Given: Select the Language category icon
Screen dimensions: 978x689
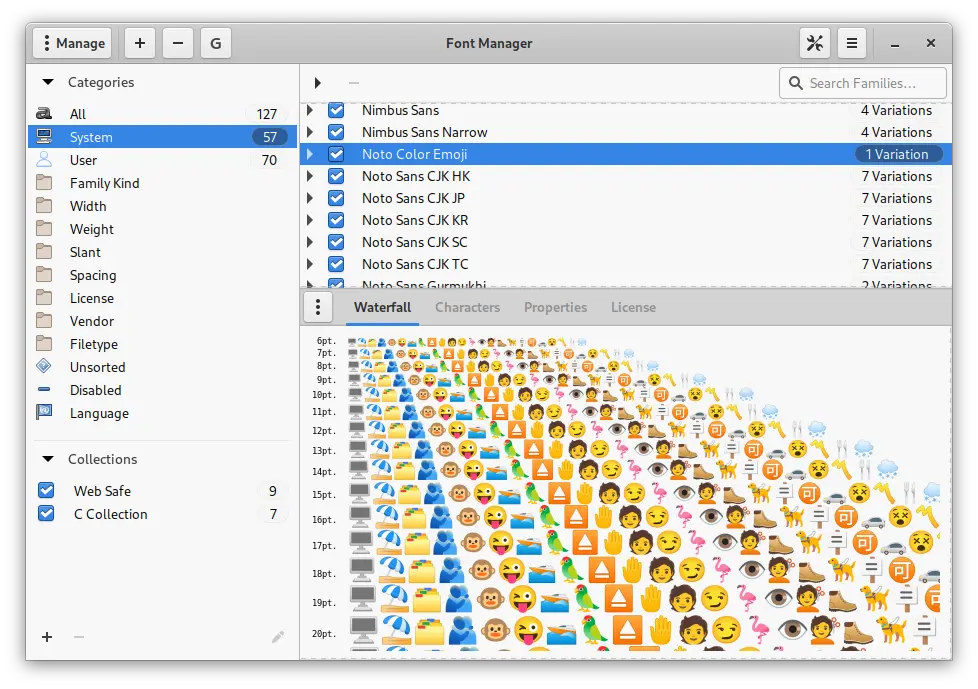Looking at the screenshot, I should point(44,413).
